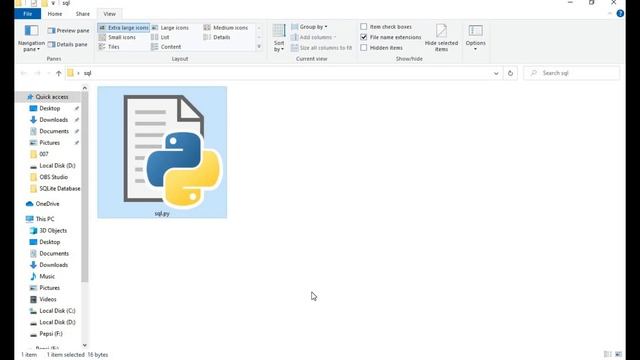The image size is (640, 360).
Task: Click navigation pane scroll up arrow
Action: (x=84, y=88)
